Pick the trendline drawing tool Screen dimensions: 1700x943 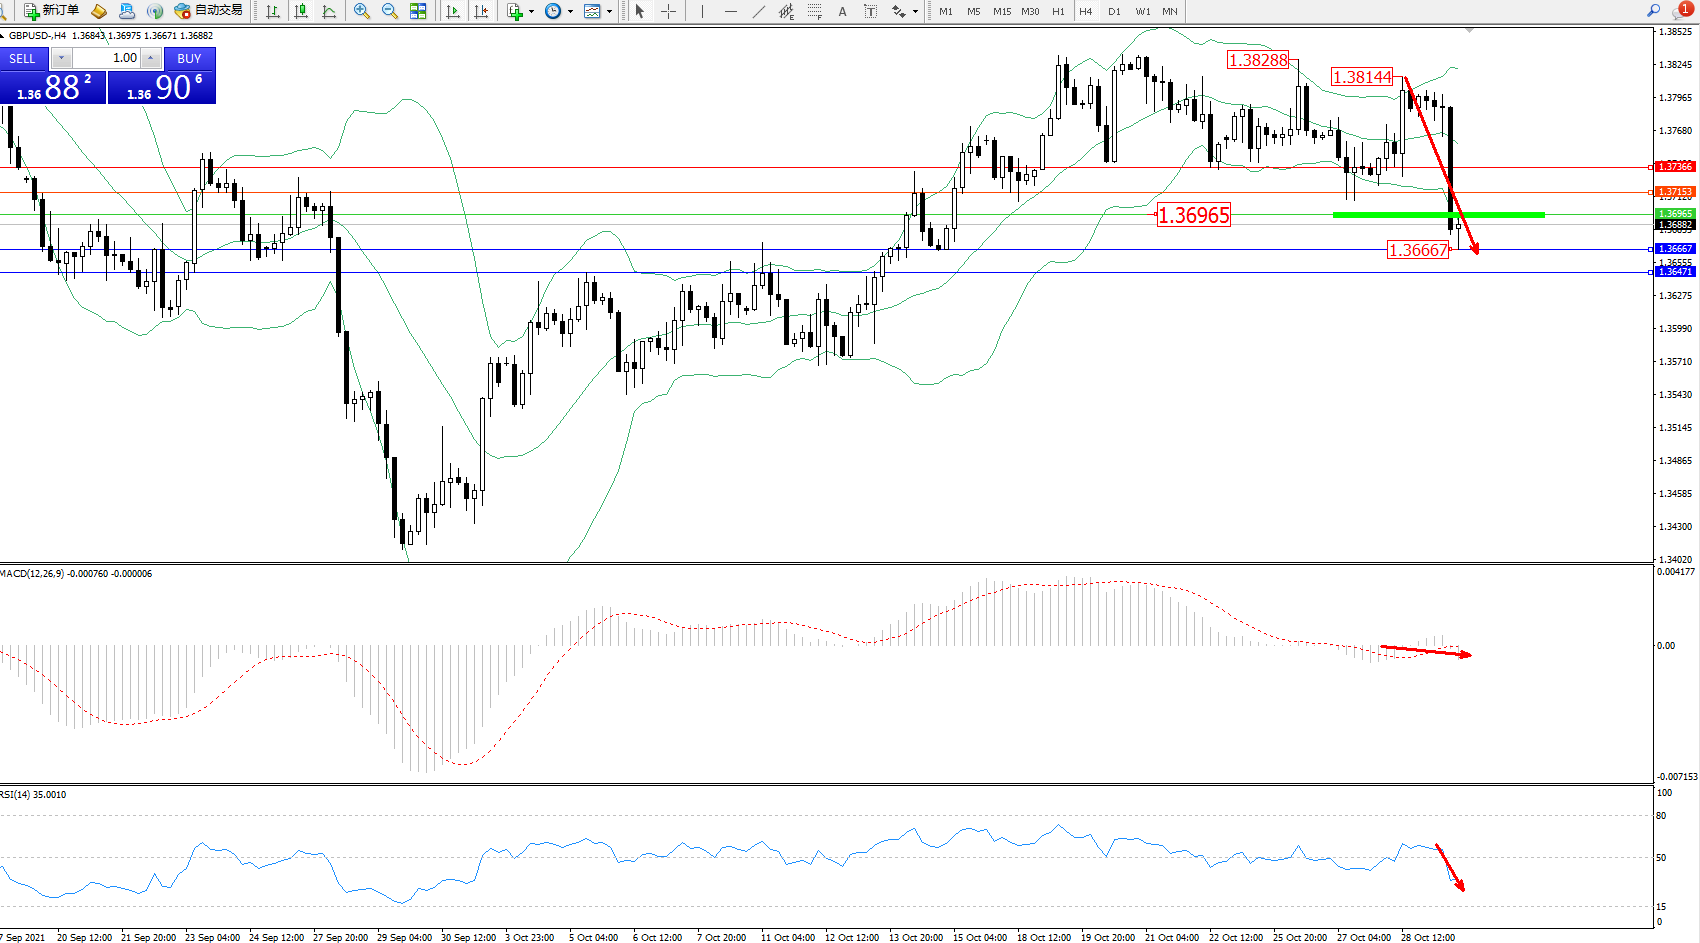point(759,11)
